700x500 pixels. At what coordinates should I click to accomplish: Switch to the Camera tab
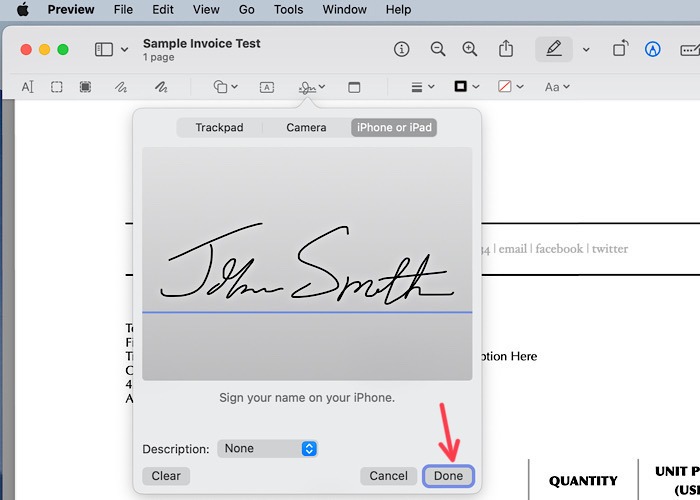pos(306,128)
